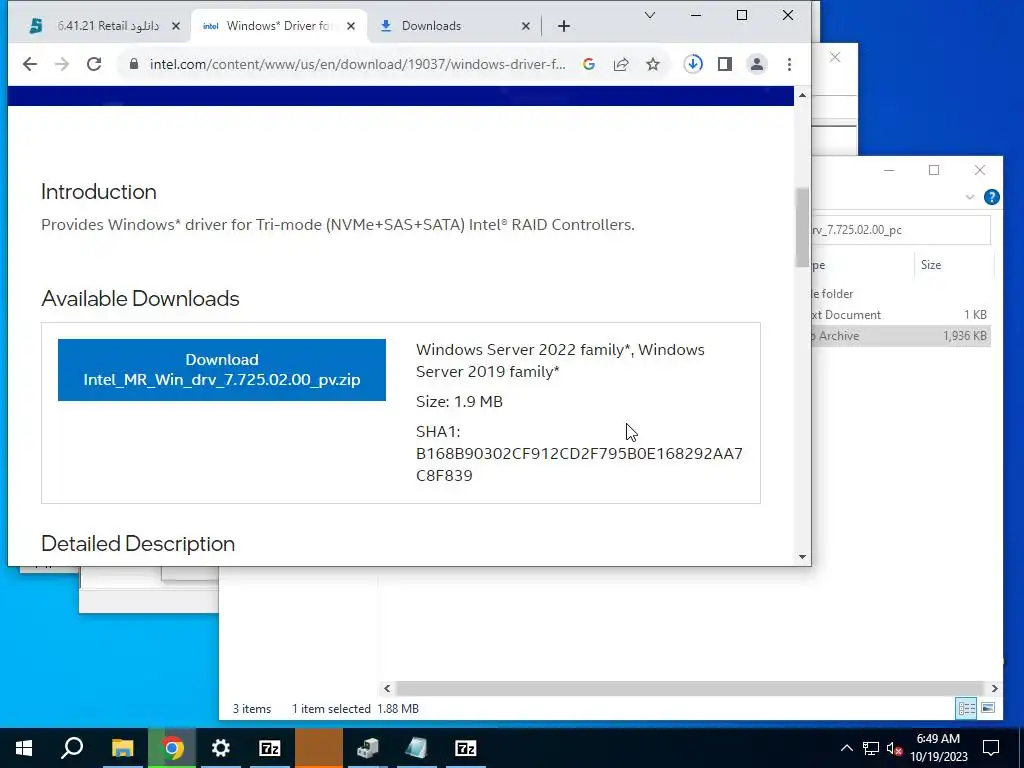Switch Explorer to Details view icon

pos(966,709)
